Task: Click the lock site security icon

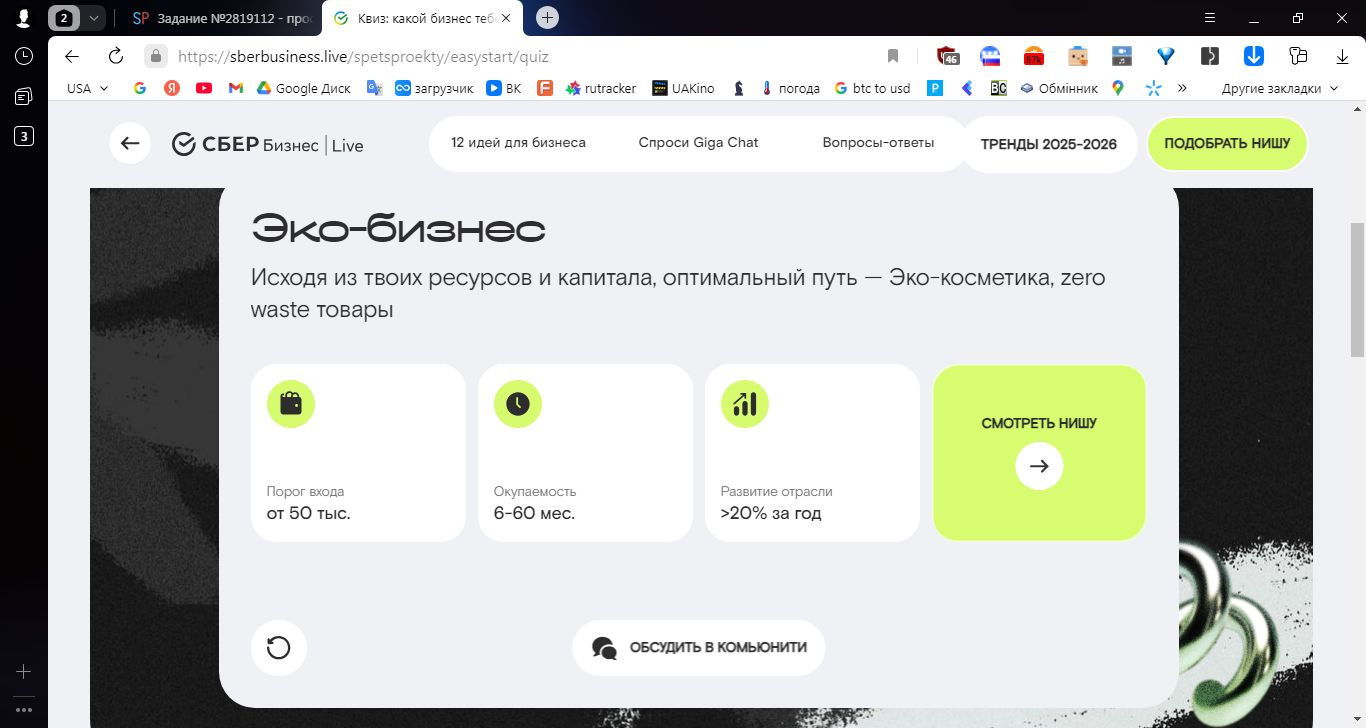Action: [x=155, y=56]
